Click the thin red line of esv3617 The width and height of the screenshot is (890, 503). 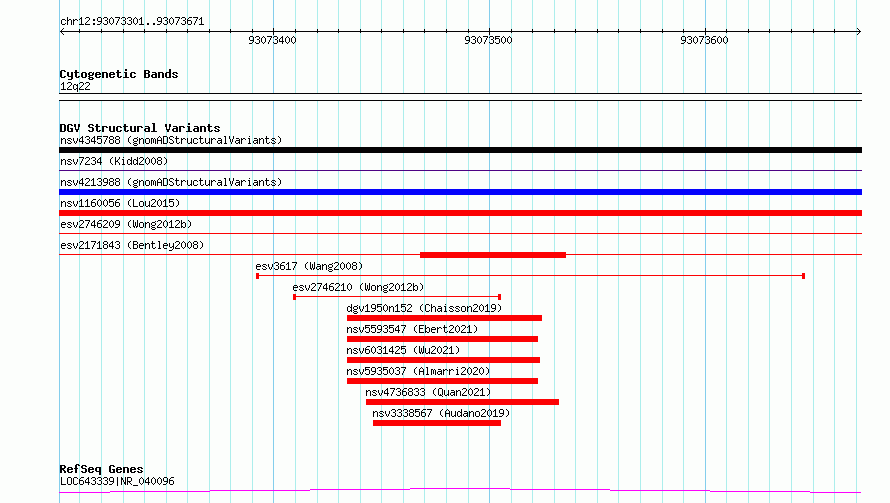530,276
